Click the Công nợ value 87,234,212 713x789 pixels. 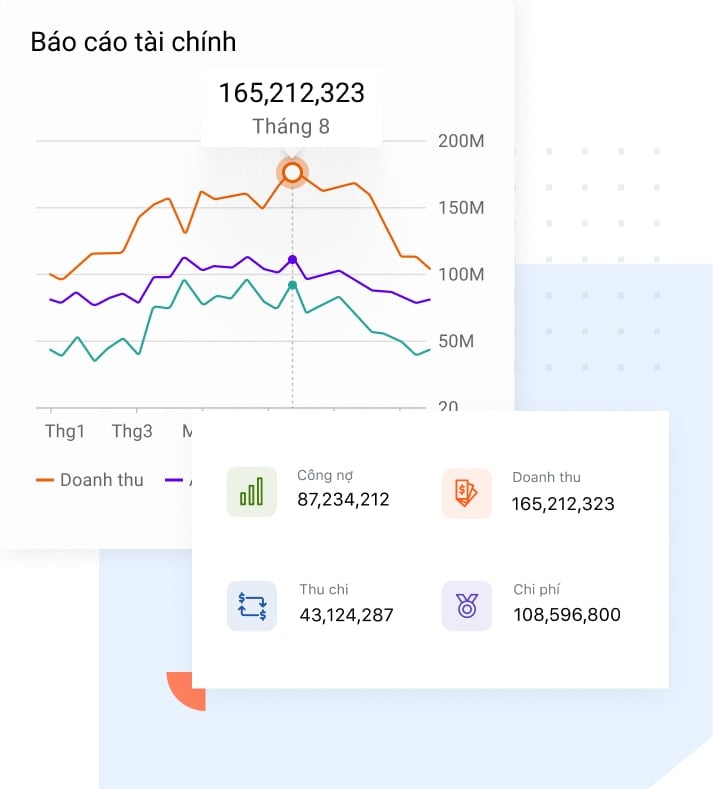[x=343, y=499]
